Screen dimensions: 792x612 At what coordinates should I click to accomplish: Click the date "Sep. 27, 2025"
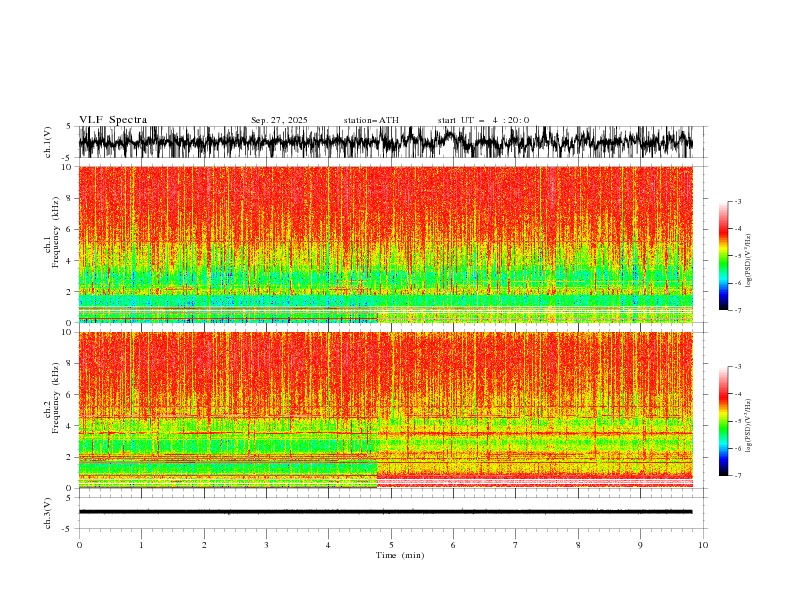click(x=279, y=120)
